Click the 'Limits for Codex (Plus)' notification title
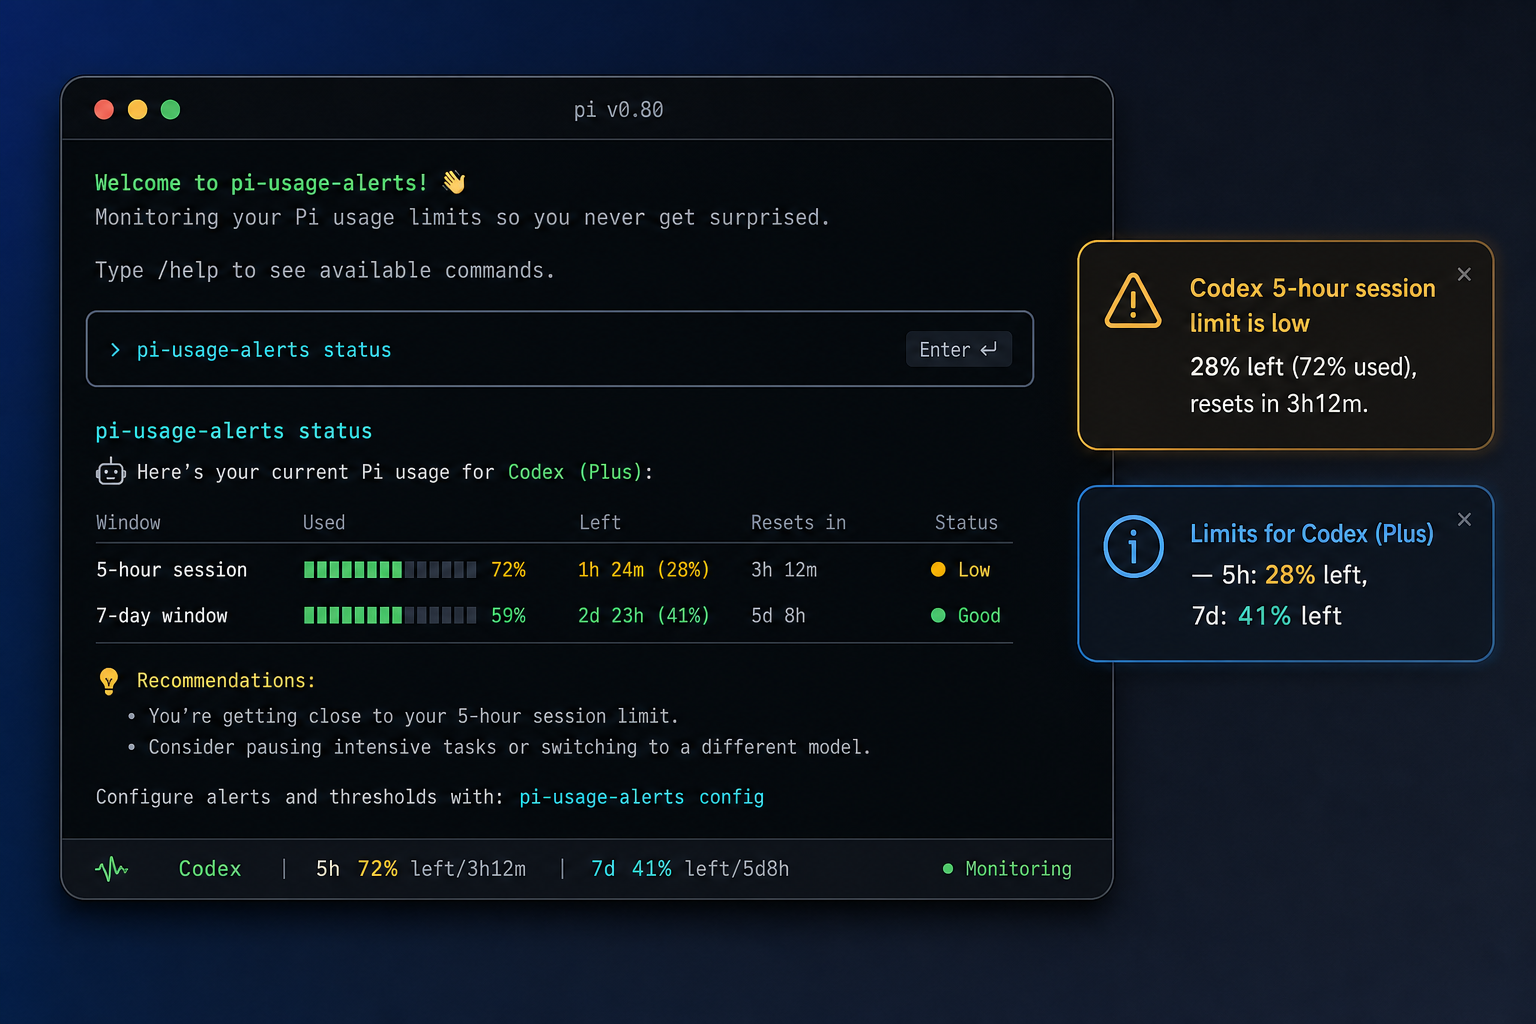Screen dimensions: 1536x1024 point(1312,534)
